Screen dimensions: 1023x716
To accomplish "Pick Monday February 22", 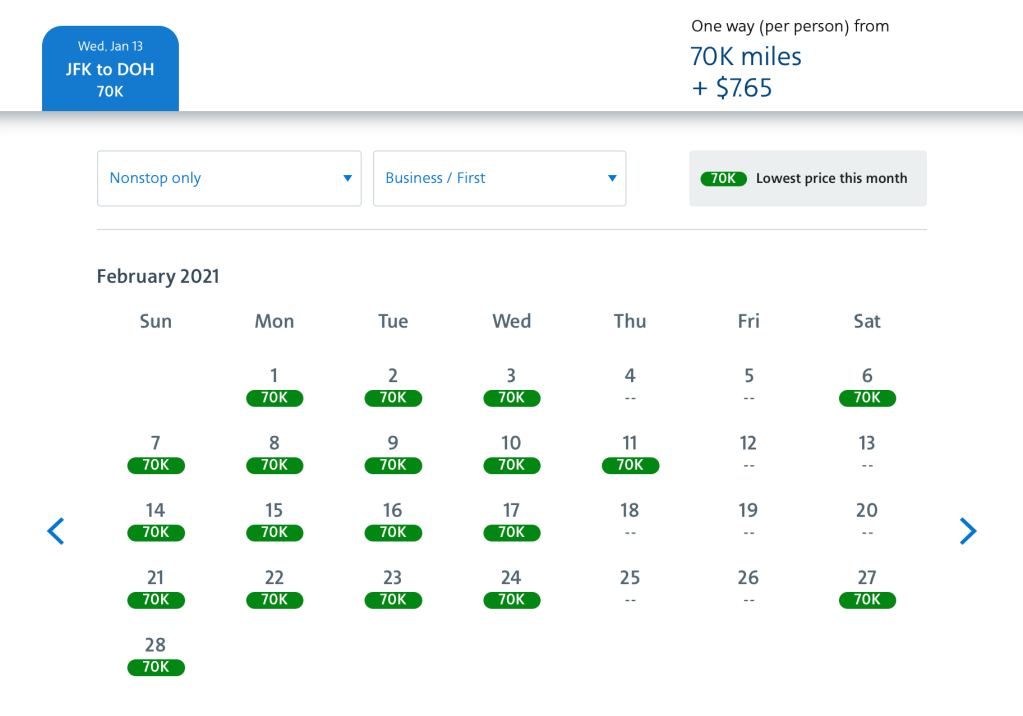I will coord(274,588).
